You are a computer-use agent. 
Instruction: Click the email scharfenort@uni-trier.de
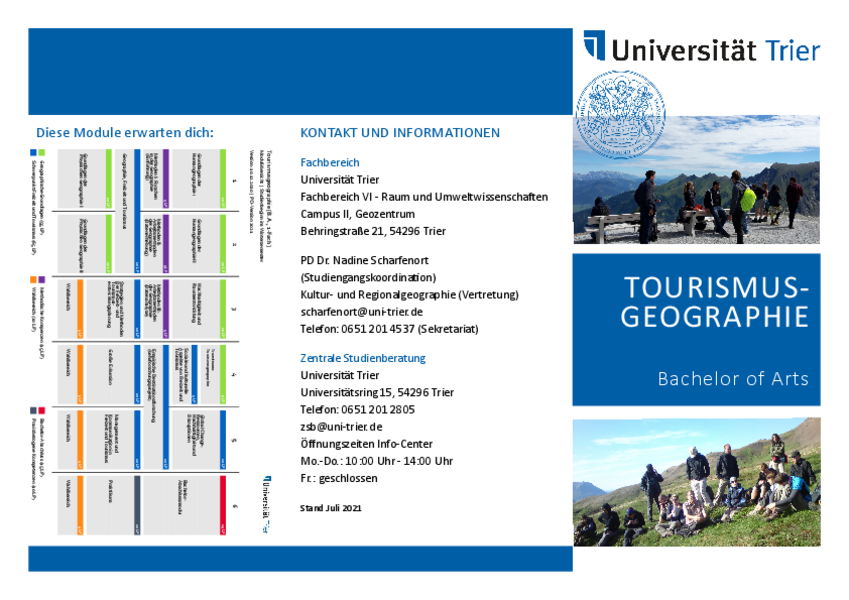pyautogui.click(x=362, y=312)
